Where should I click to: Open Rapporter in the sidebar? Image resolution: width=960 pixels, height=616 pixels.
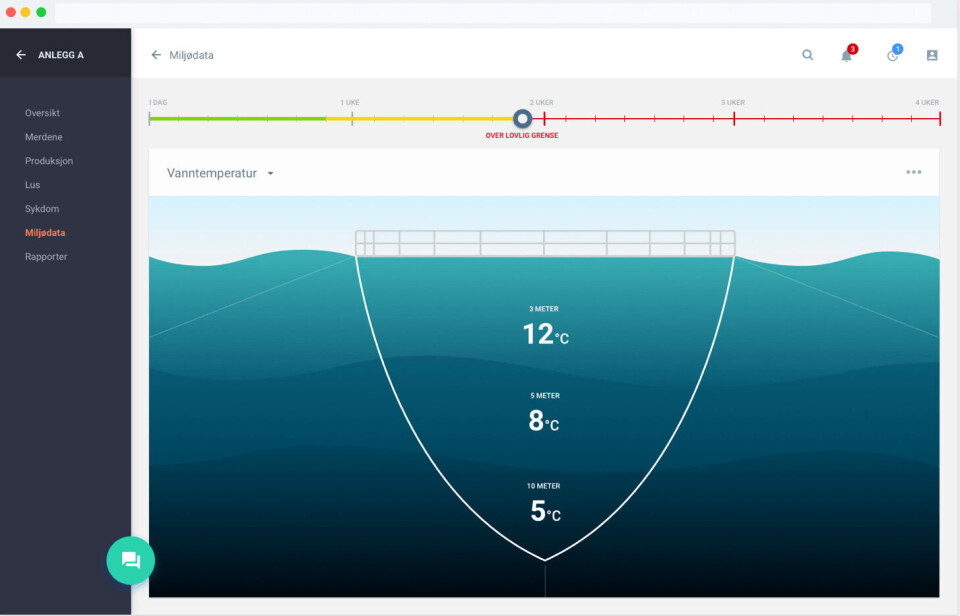click(46, 257)
